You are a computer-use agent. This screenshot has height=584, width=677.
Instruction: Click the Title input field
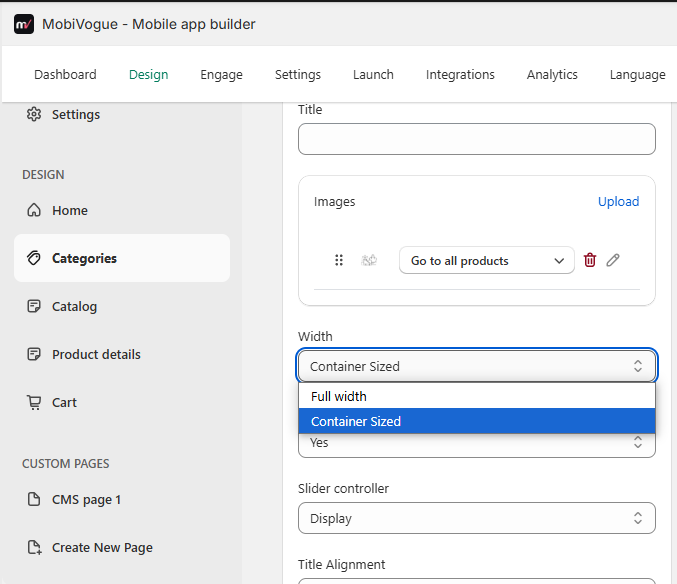click(x=477, y=139)
